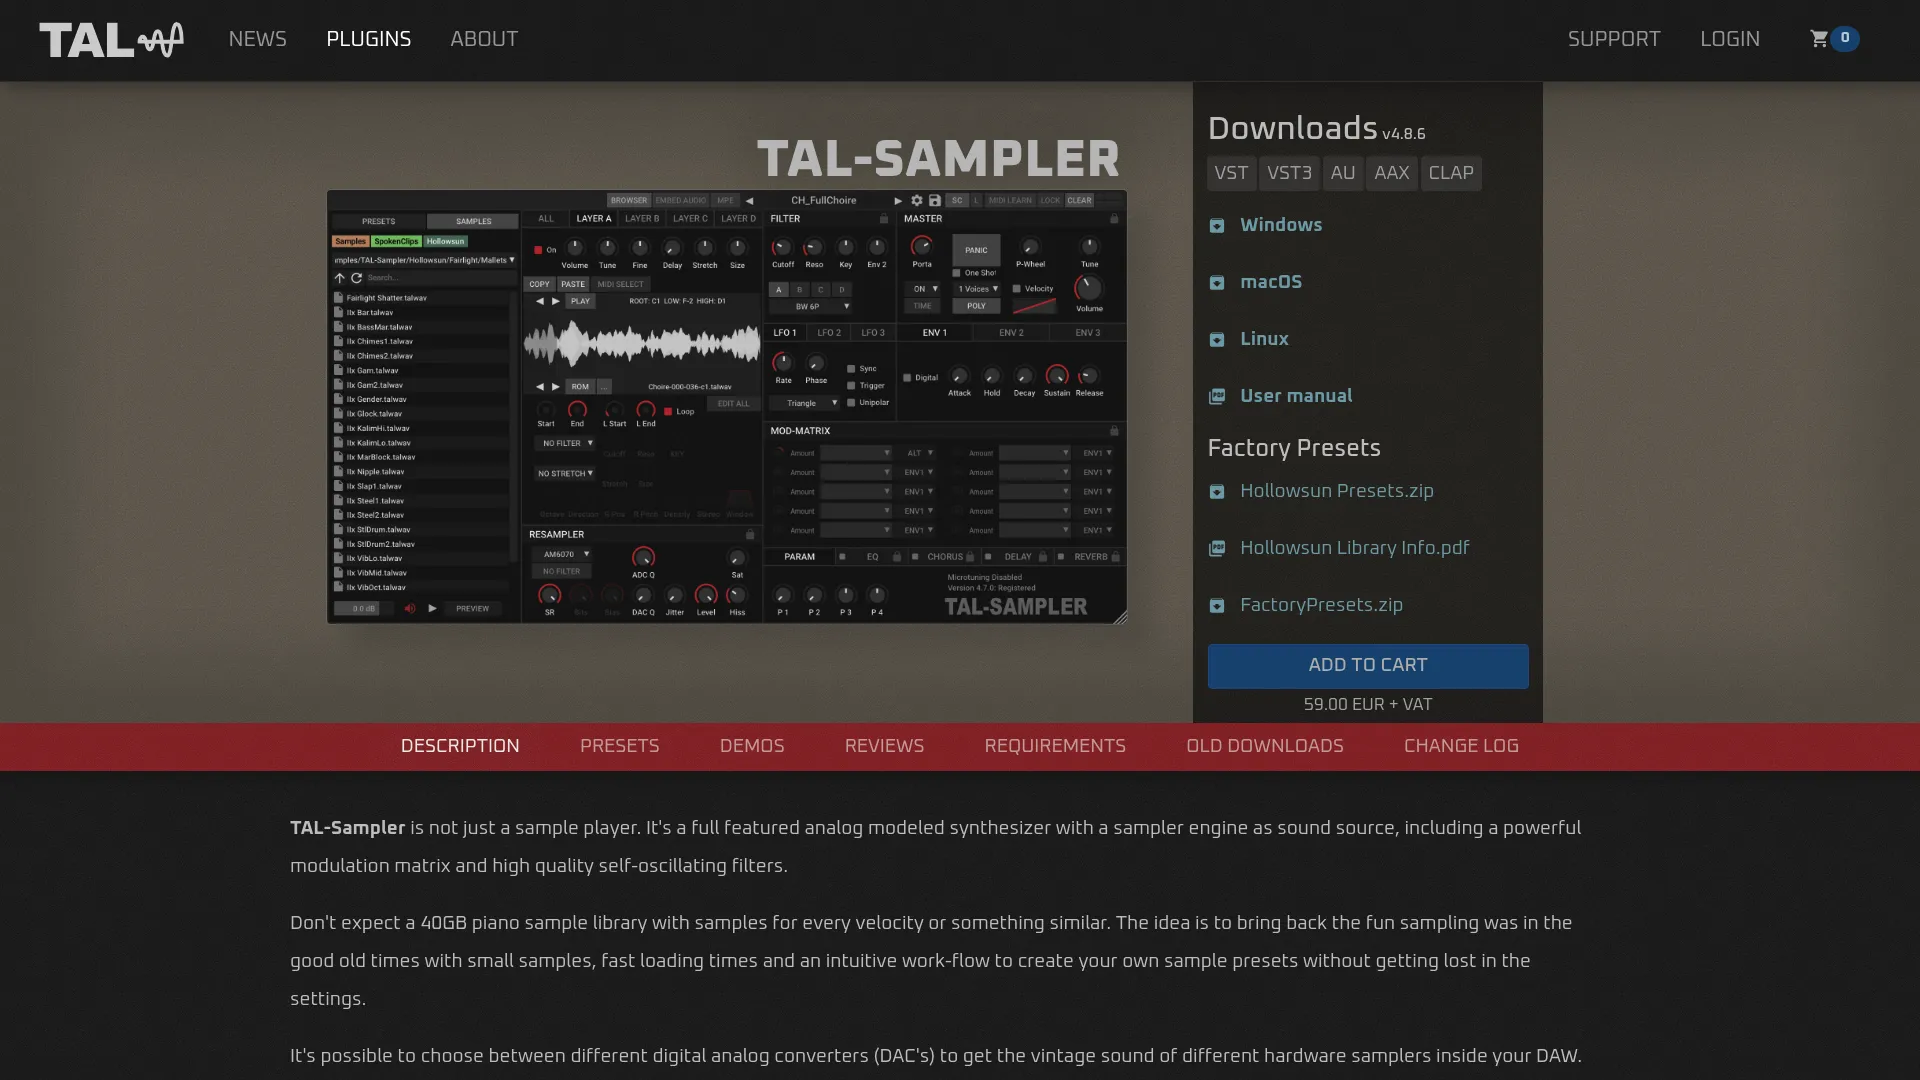This screenshot has width=1920, height=1080.
Task: Open the Hollowsun Library Info.pdf link
Action: [x=1354, y=548]
